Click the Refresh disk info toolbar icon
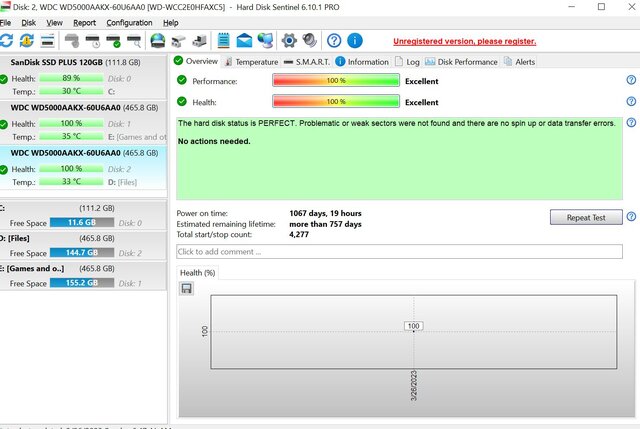The width and height of the screenshot is (640, 429). tap(7, 41)
